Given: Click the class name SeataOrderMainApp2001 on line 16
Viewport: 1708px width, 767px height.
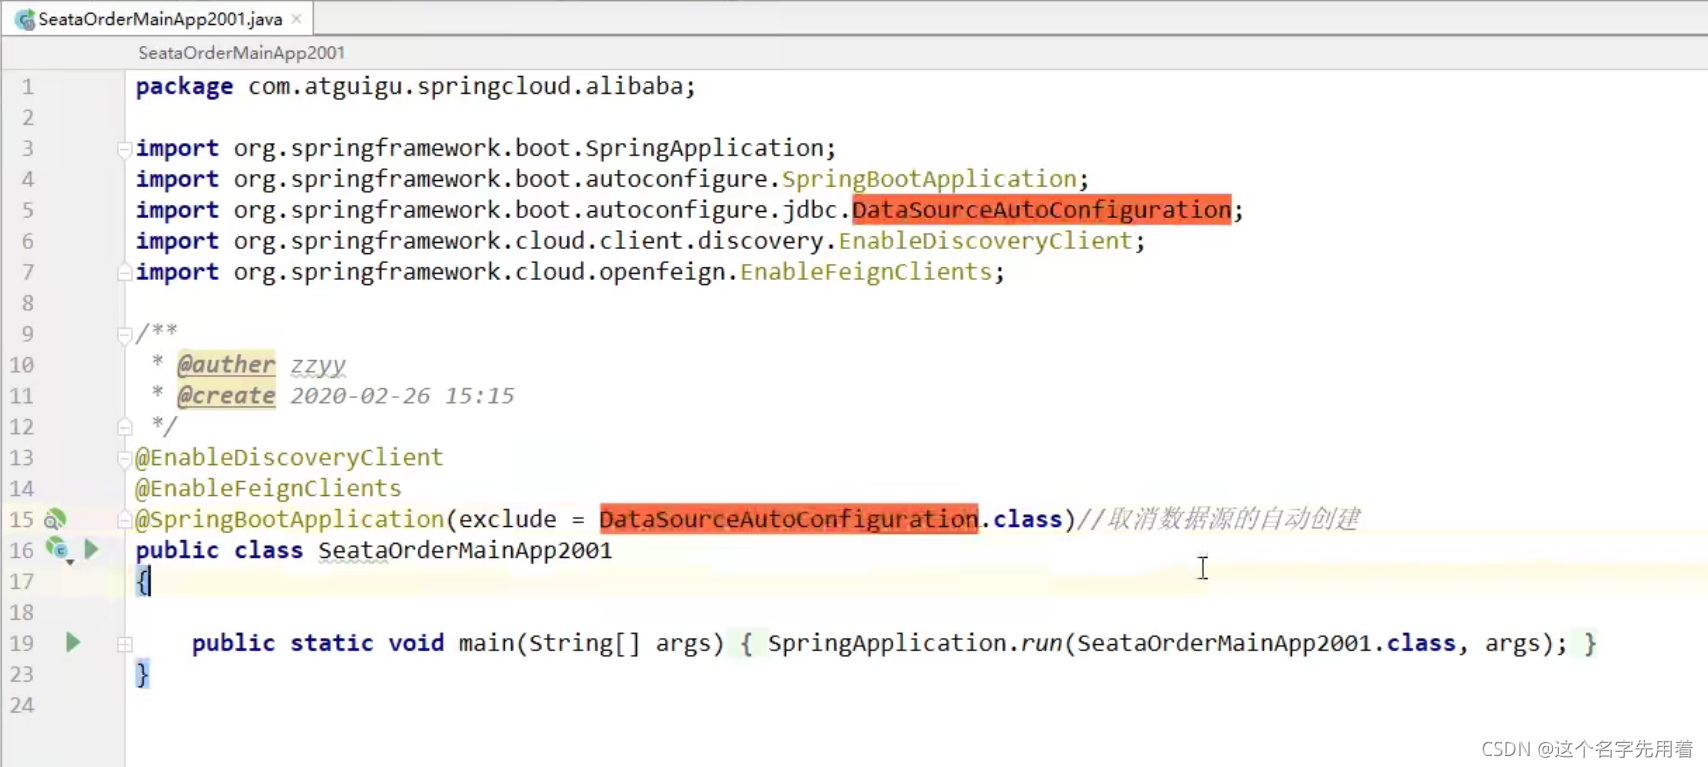Looking at the screenshot, I should 465,550.
